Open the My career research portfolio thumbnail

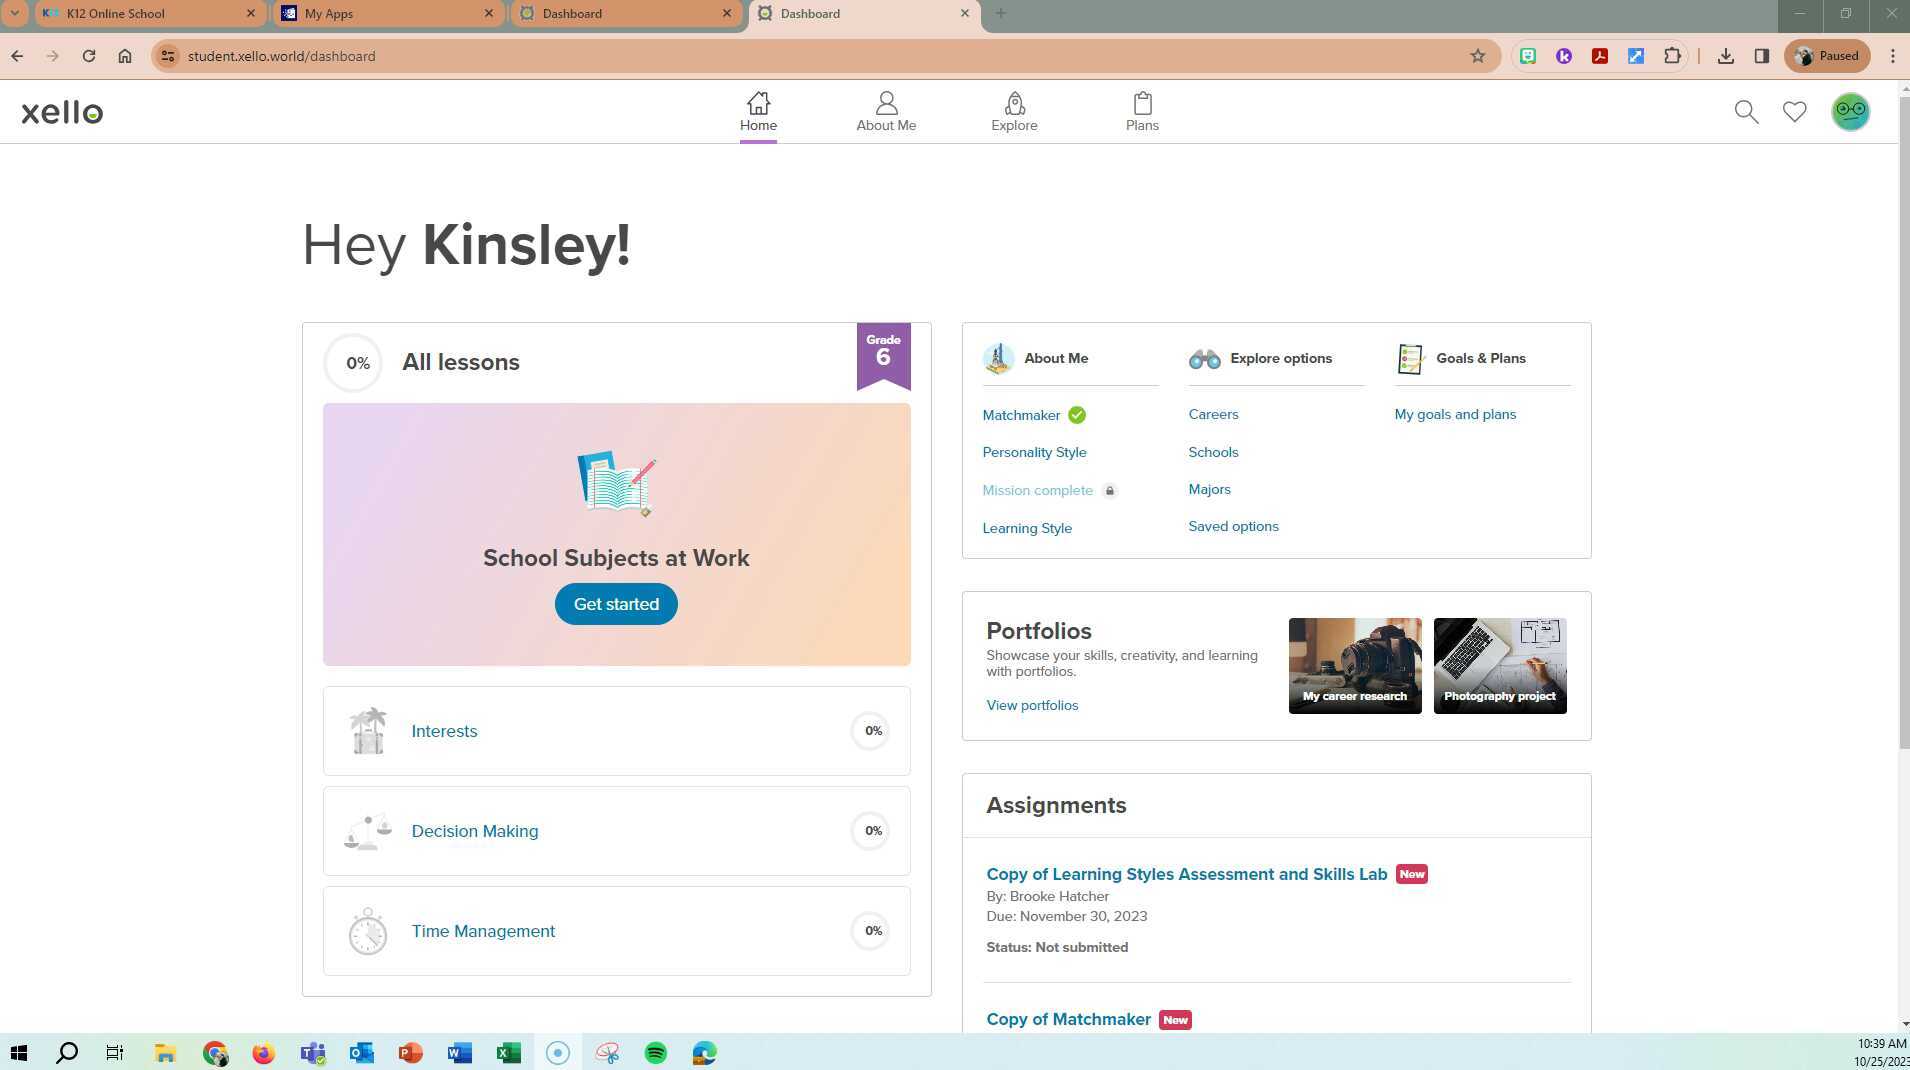pos(1355,665)
